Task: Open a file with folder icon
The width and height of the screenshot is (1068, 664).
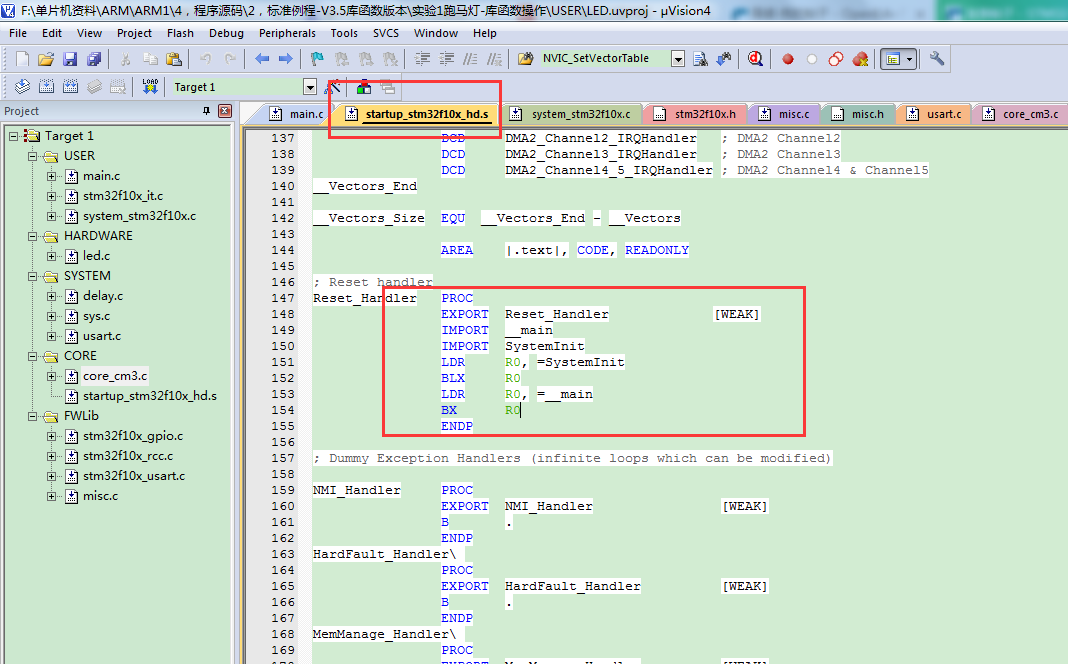Action: click(46, 59)
